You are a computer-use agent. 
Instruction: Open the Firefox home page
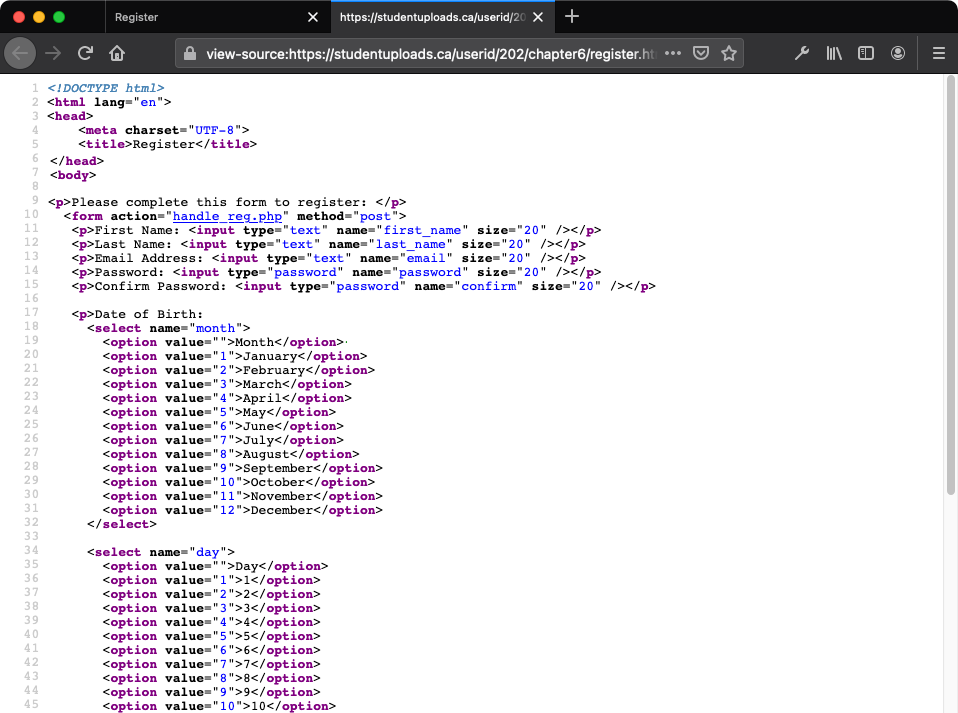click(117, 54)
